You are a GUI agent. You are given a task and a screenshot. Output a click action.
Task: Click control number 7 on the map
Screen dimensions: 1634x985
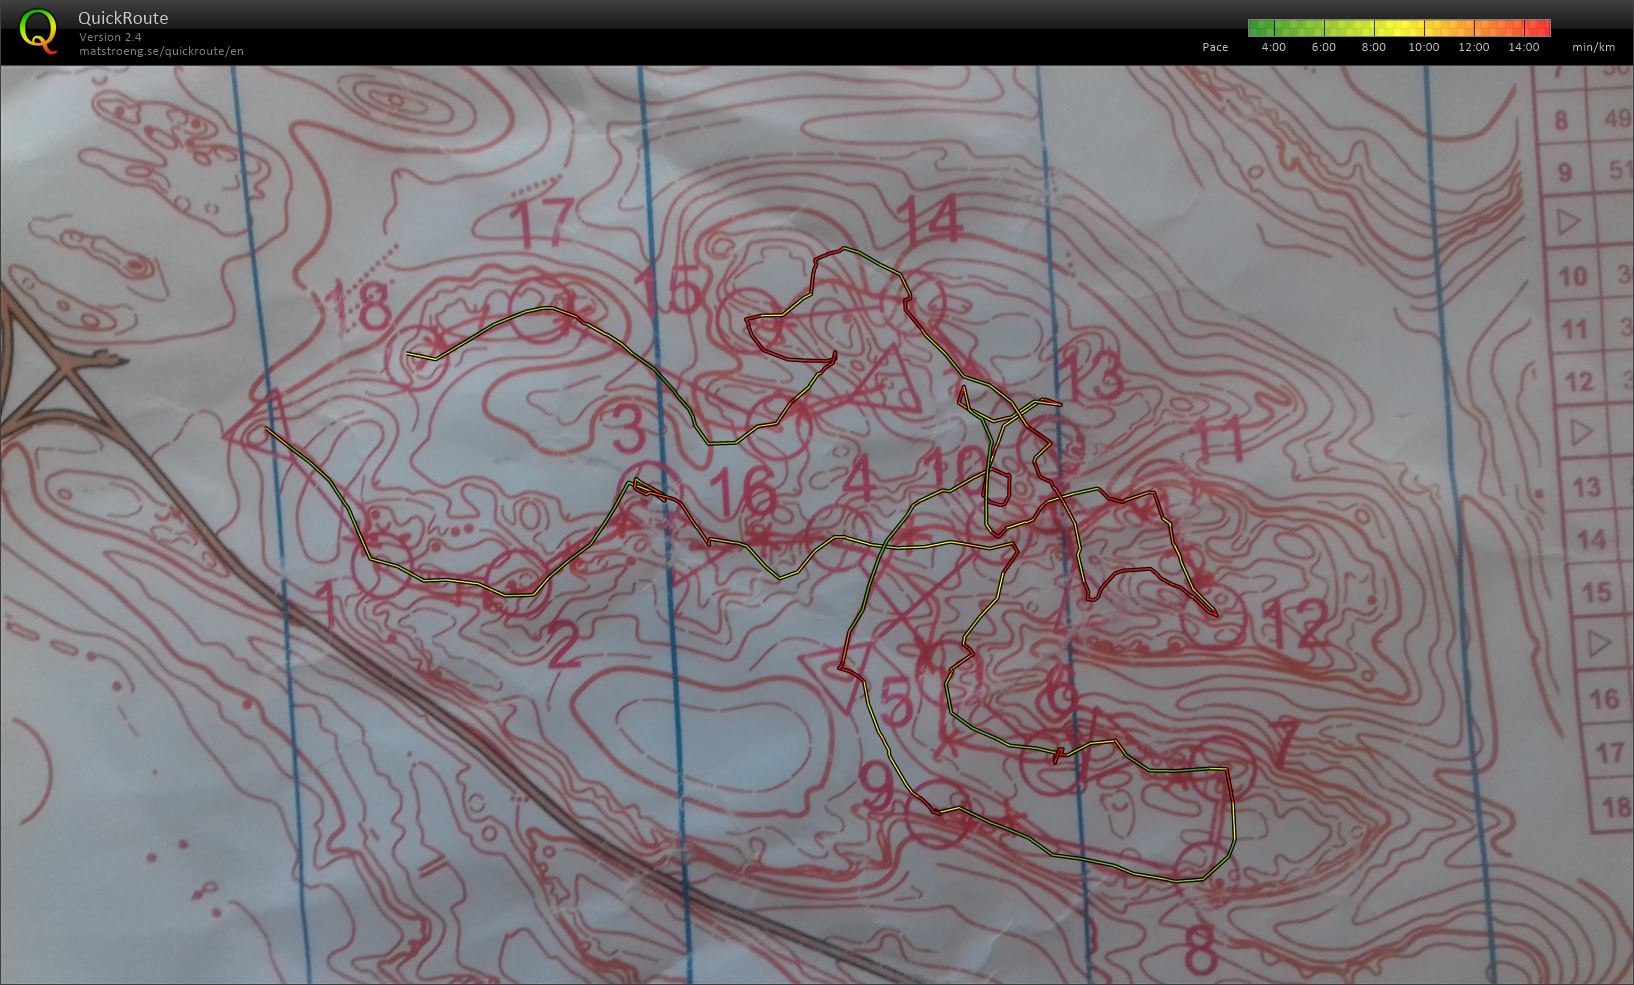coord(1288,739)
